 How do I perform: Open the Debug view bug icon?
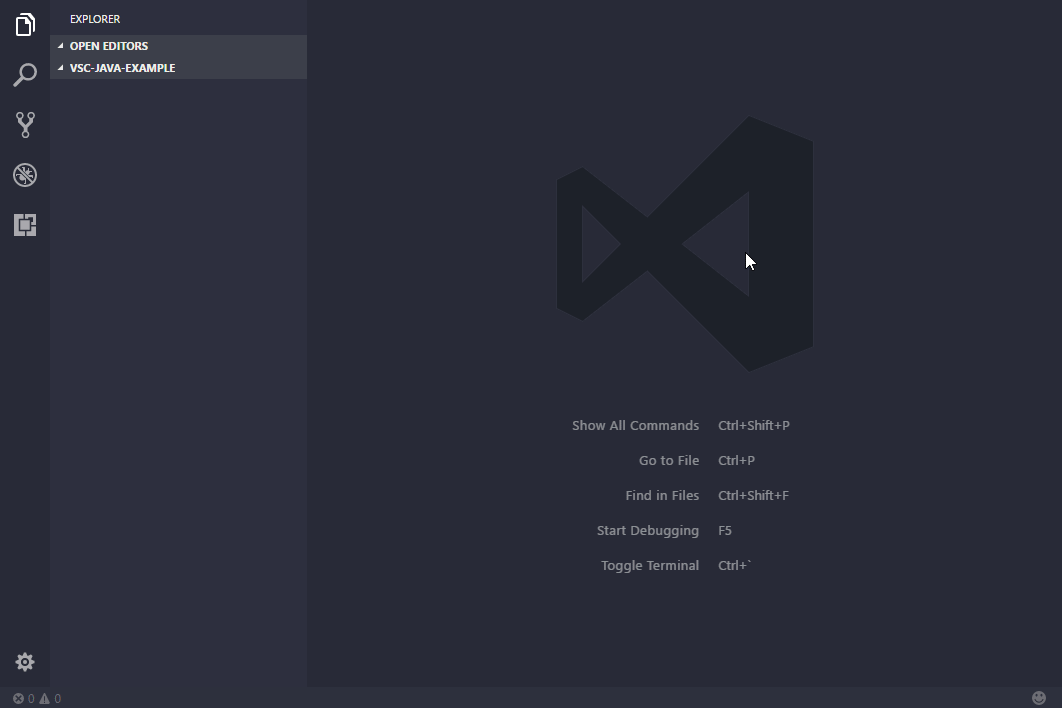point(25,175)
